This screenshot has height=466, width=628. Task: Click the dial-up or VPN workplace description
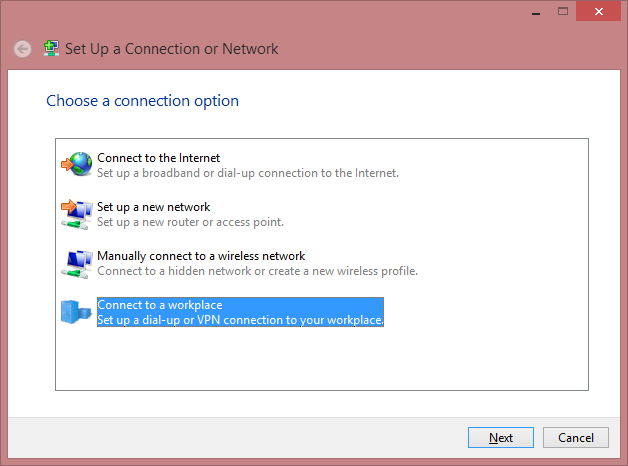pos(240,320)
